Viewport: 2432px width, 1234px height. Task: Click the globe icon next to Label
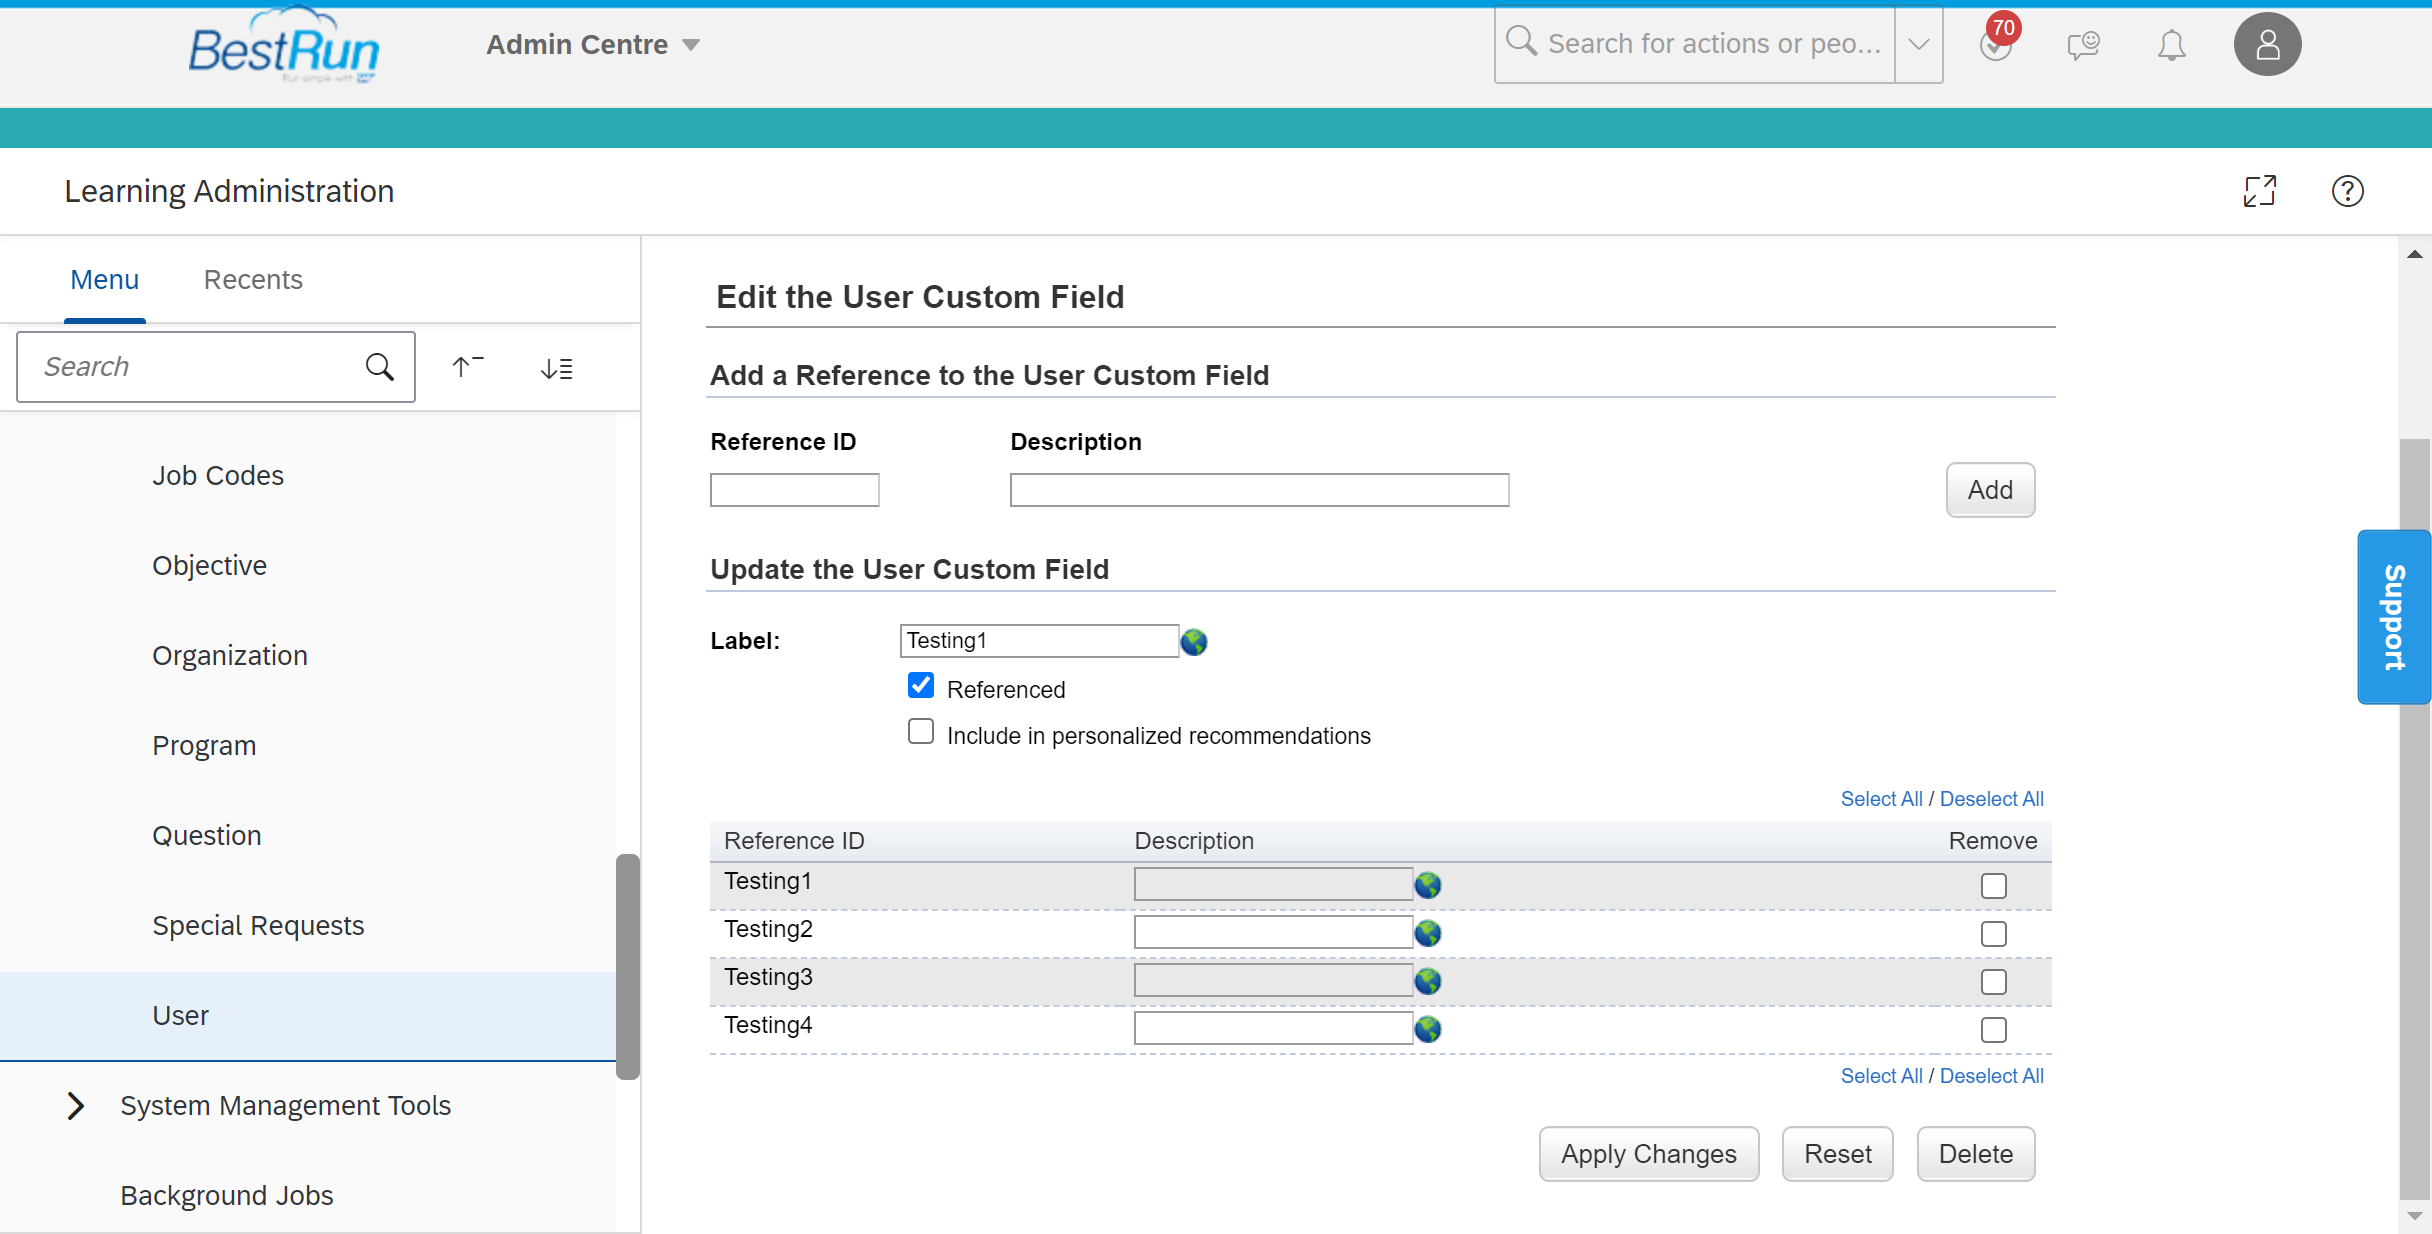[1194, 642]
